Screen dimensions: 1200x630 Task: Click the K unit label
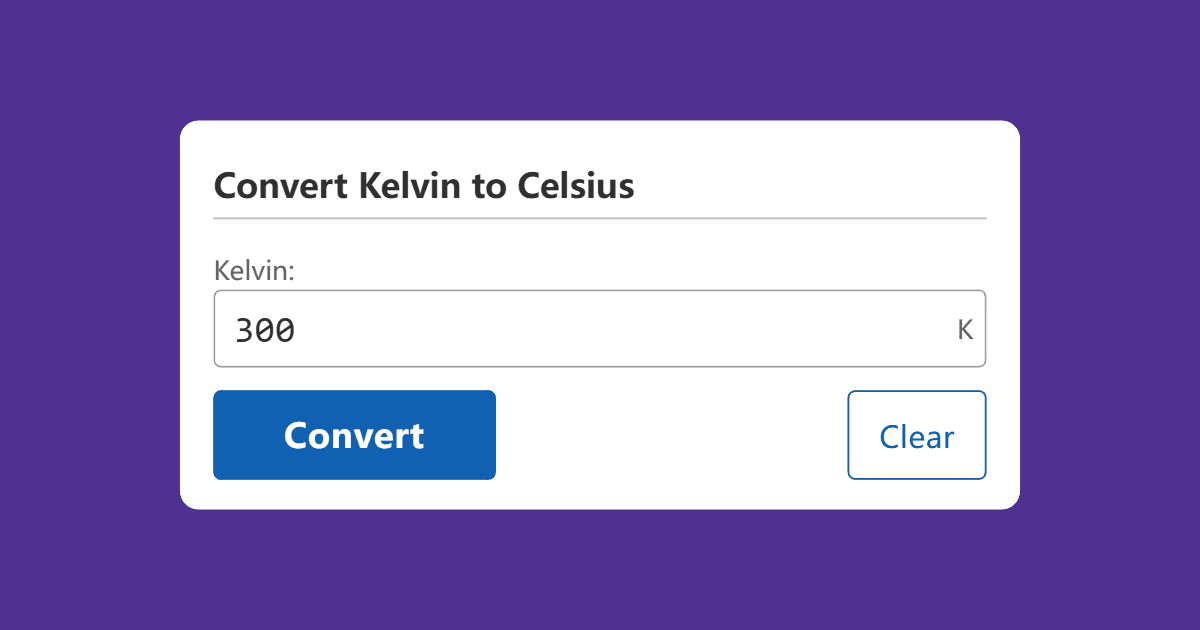964,328
